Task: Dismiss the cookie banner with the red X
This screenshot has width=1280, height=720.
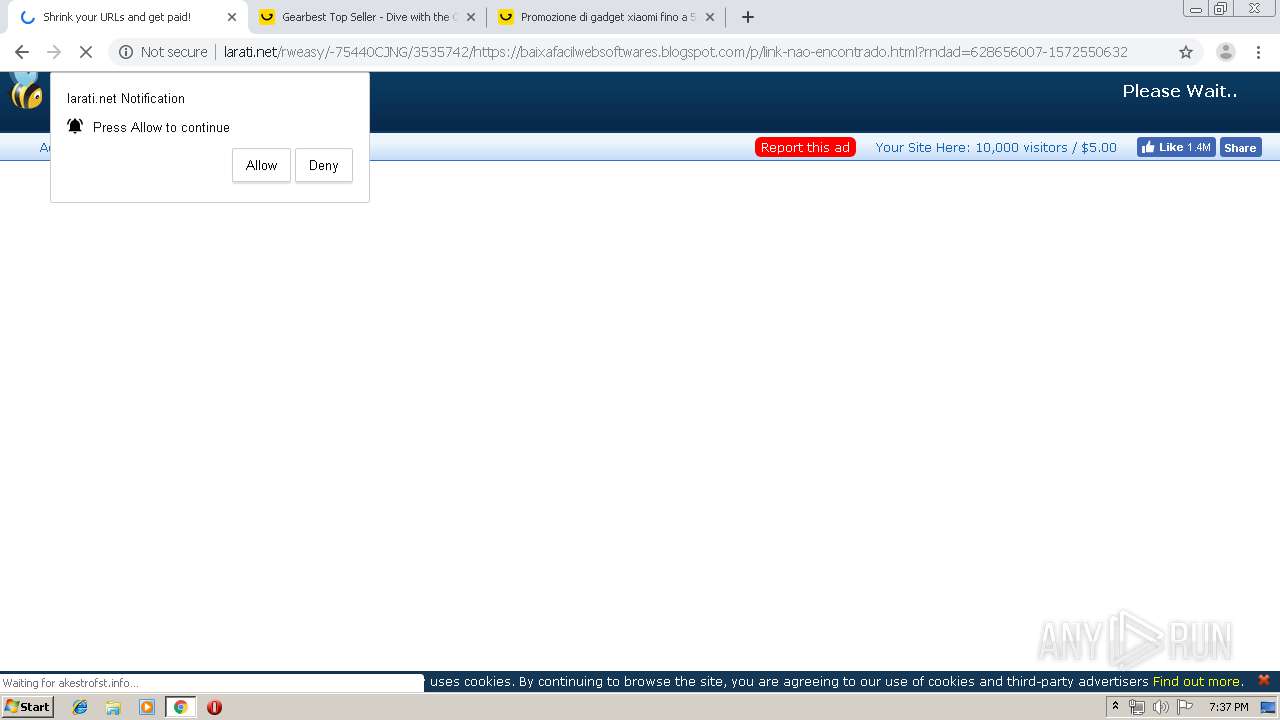Action: coord(1264,680)
